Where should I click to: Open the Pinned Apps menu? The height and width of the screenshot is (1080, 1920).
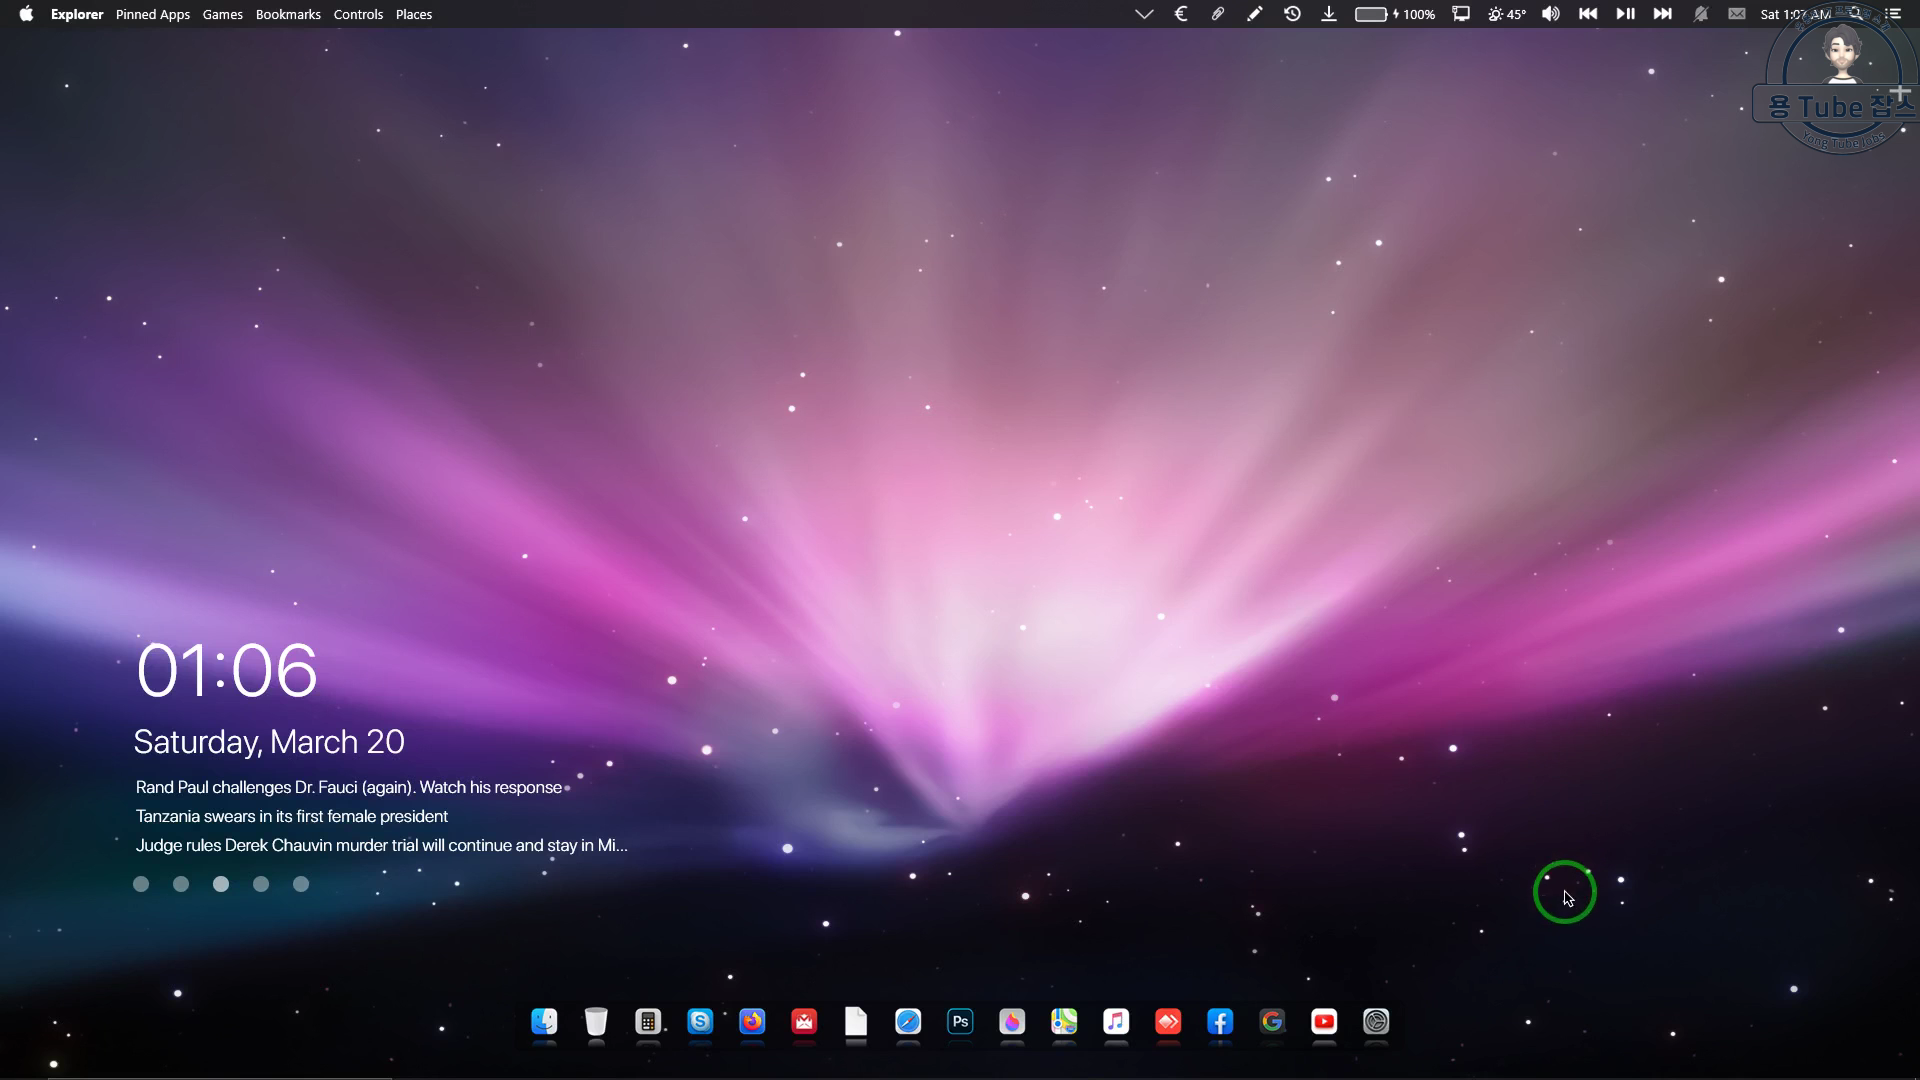[153, 14]
